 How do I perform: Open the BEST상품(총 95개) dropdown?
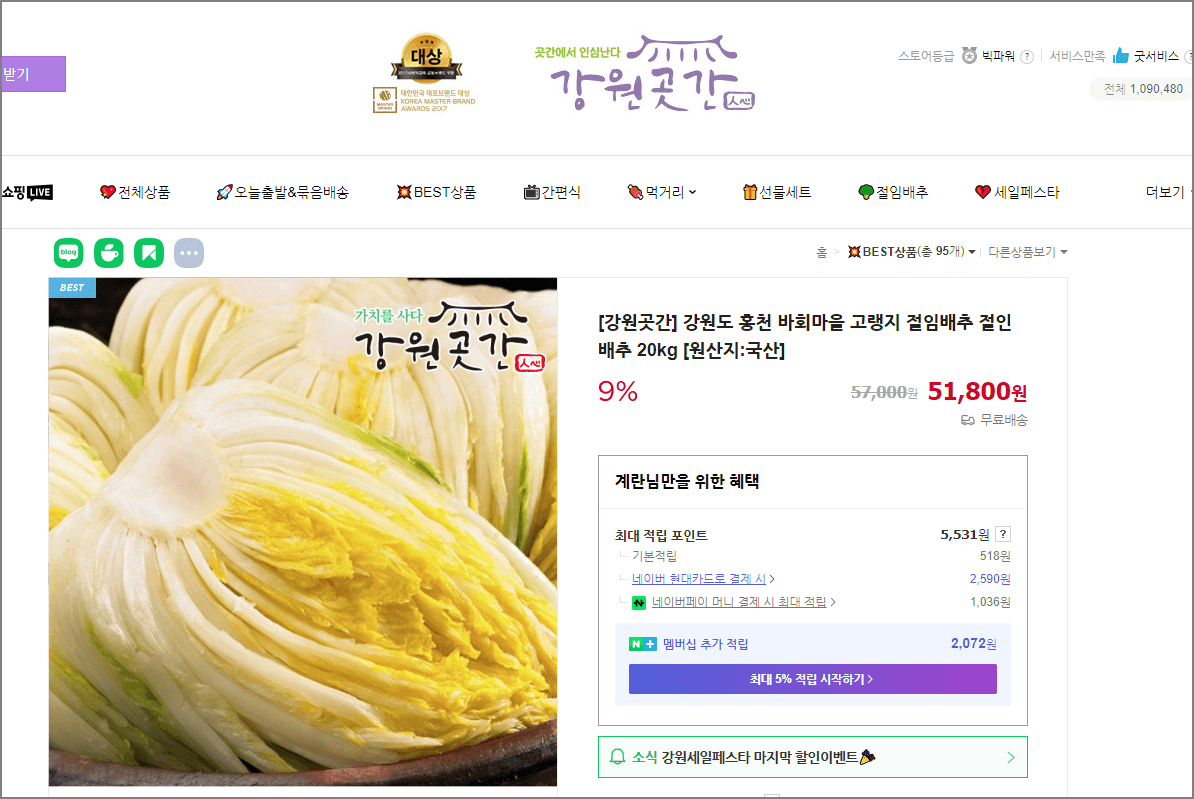(x=911, y=253)
